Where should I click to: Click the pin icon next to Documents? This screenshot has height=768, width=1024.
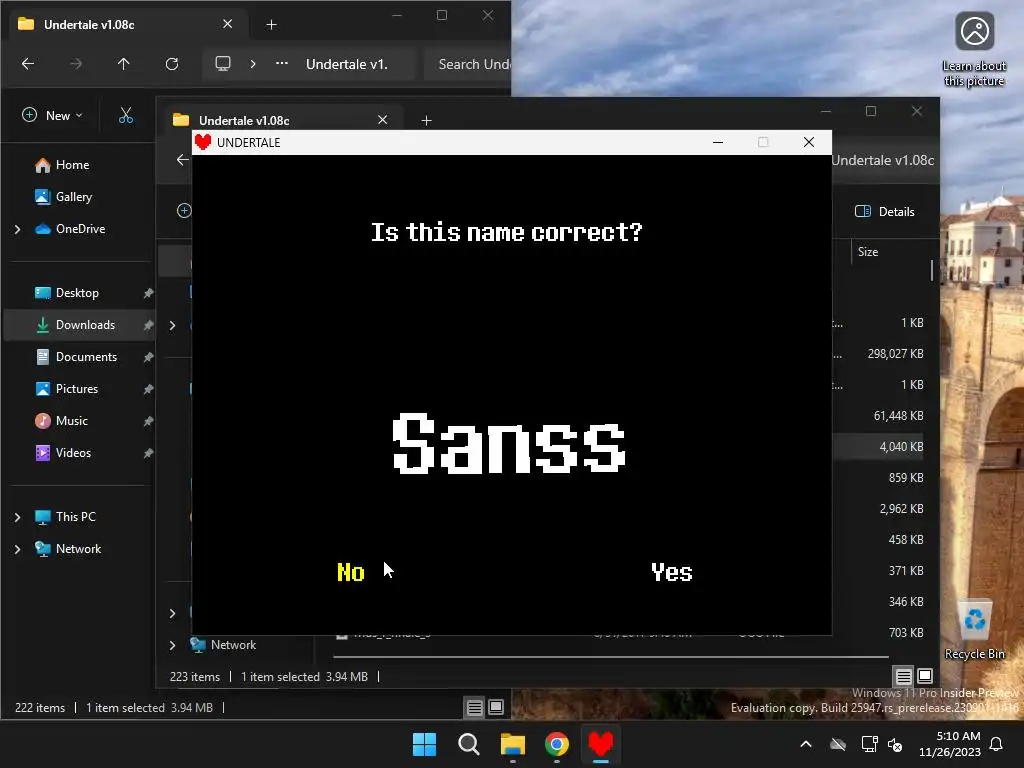pos(148,357)
